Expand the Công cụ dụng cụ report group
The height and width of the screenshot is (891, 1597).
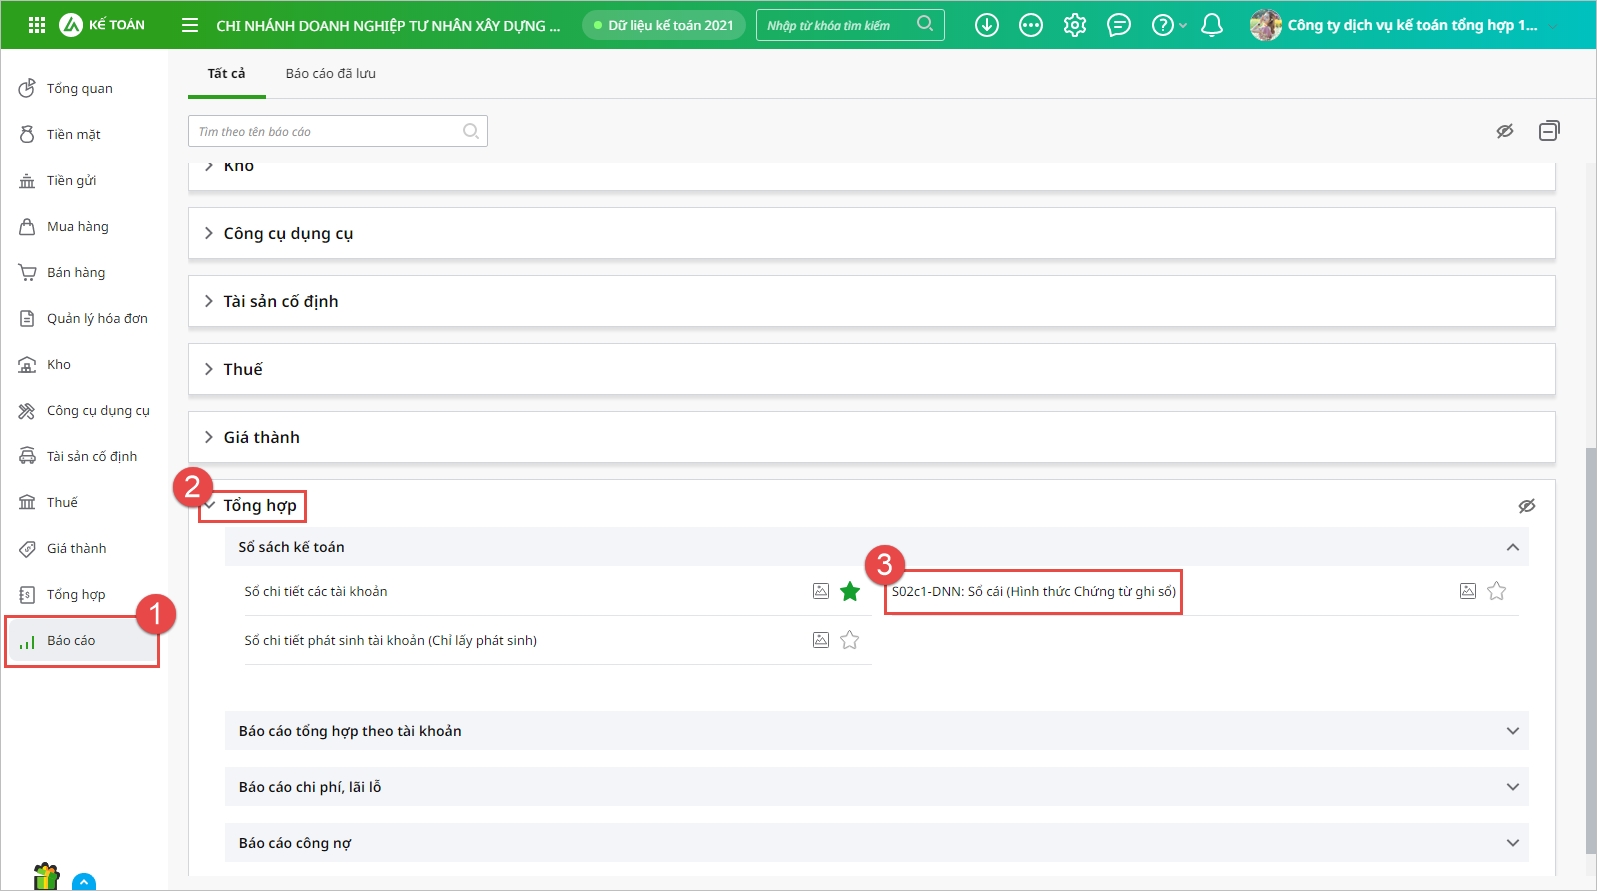tap(288, 233)
